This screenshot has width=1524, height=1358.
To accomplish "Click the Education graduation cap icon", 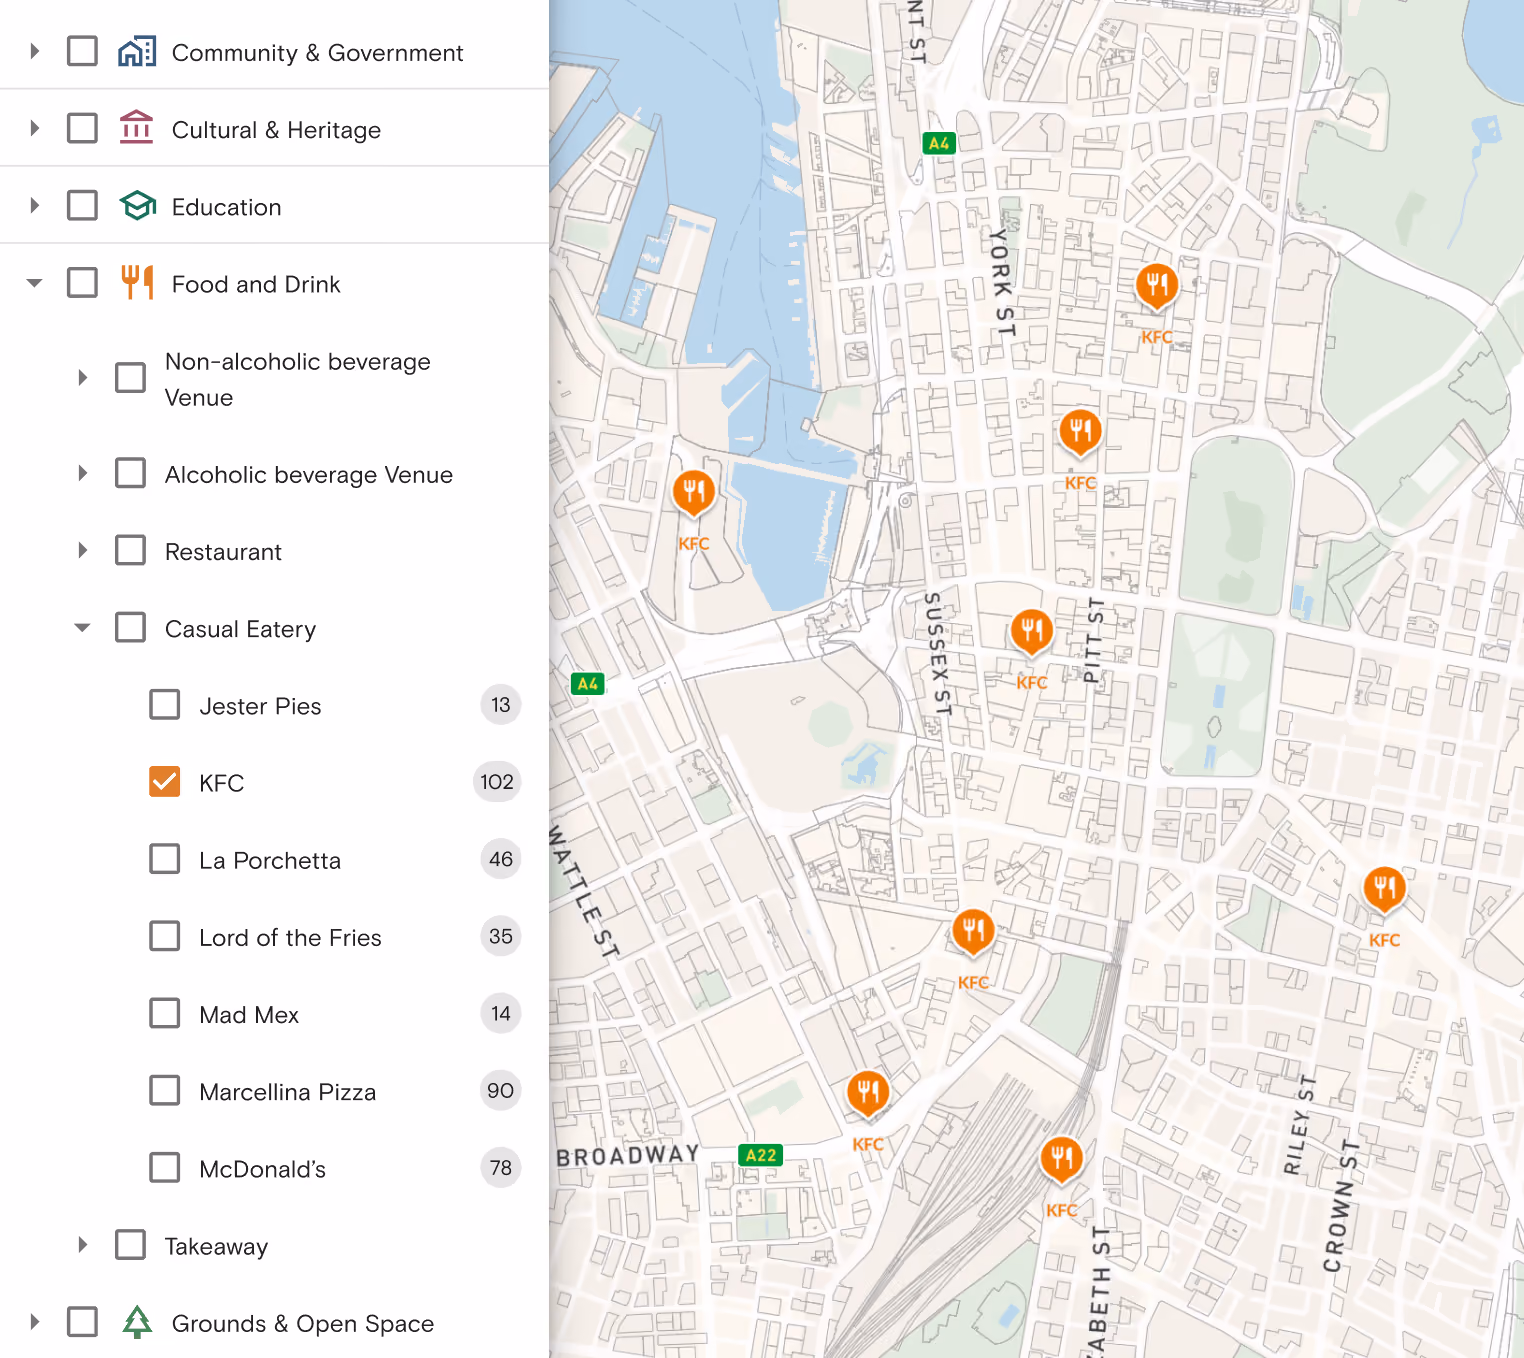I will click(x=137, y=205).
